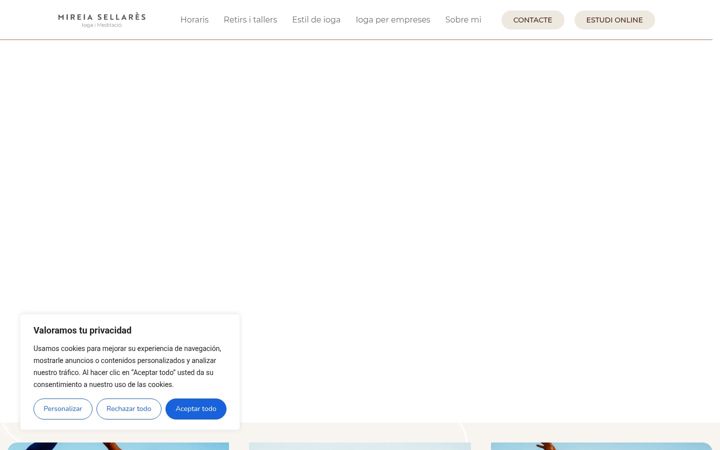
Task: Select Ioga per empreses menu item
Action: click(x=393, y=20)
